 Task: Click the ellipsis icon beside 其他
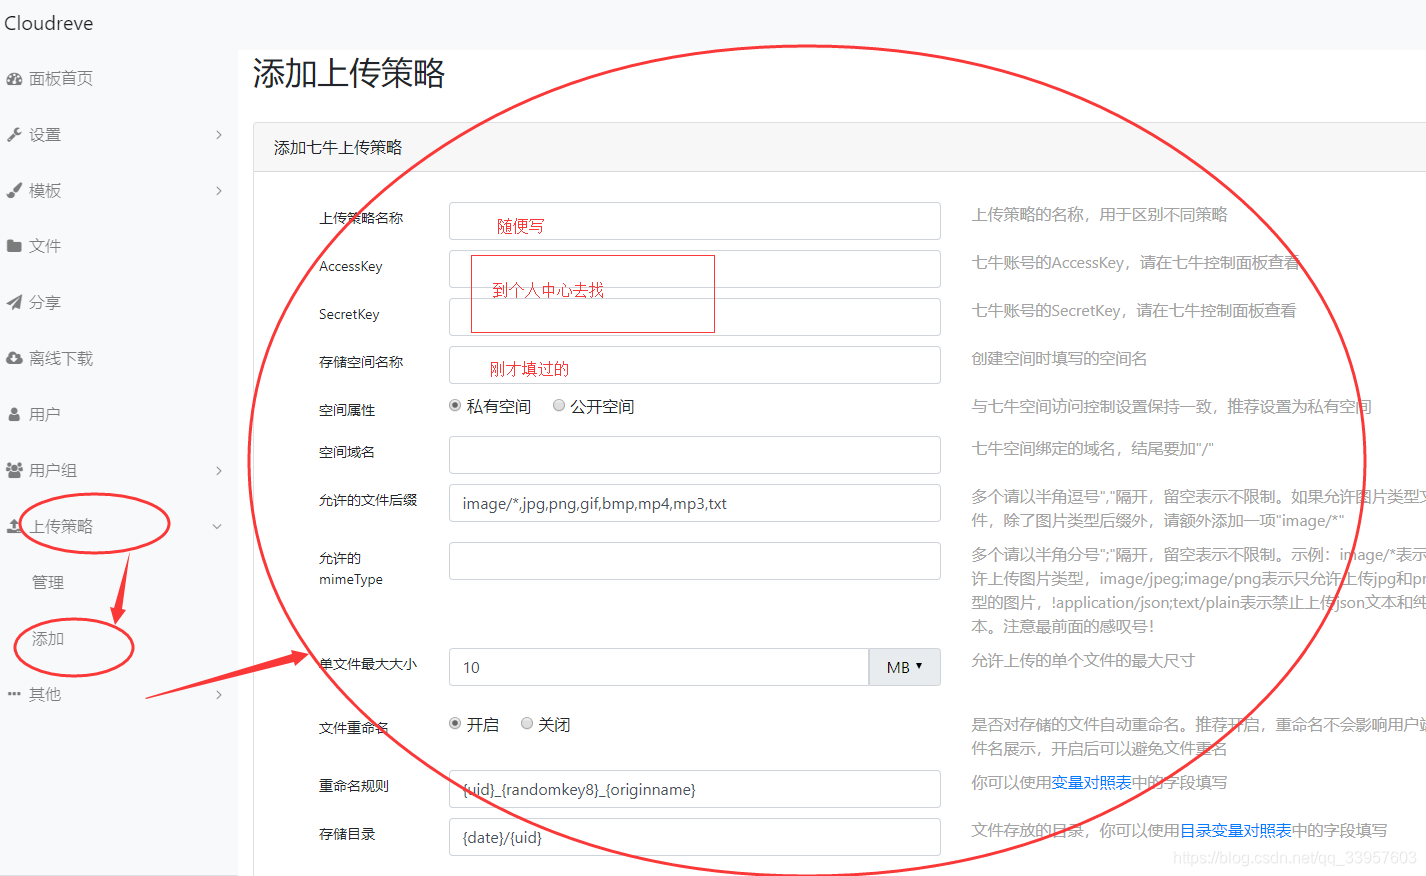tap(14, 694)
